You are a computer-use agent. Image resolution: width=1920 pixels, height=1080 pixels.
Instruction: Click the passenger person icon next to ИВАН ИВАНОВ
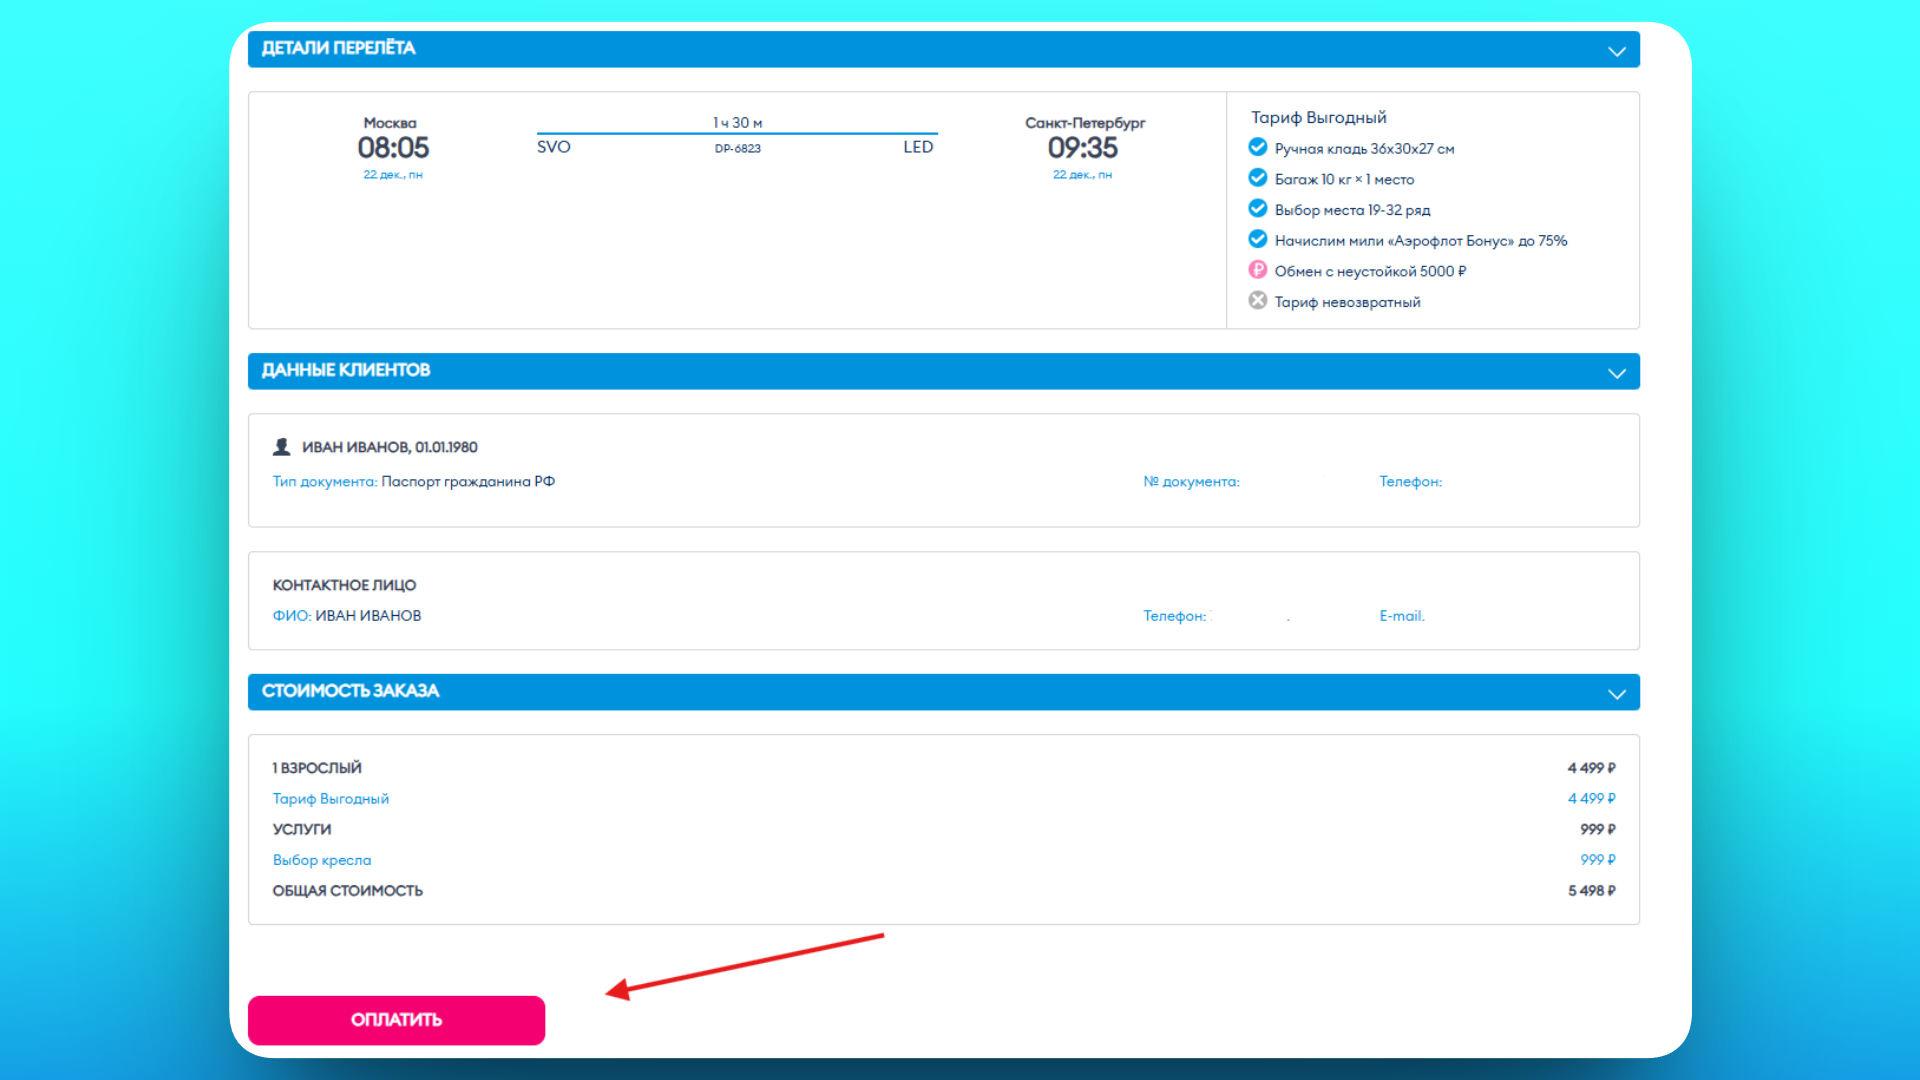[282, 447]
